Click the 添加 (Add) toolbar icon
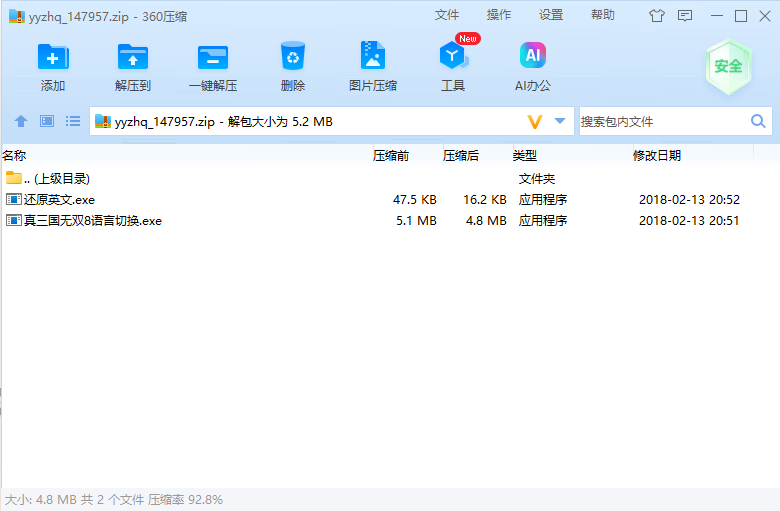The height and width of the screenshot is (511, 780). click(53, 57)
